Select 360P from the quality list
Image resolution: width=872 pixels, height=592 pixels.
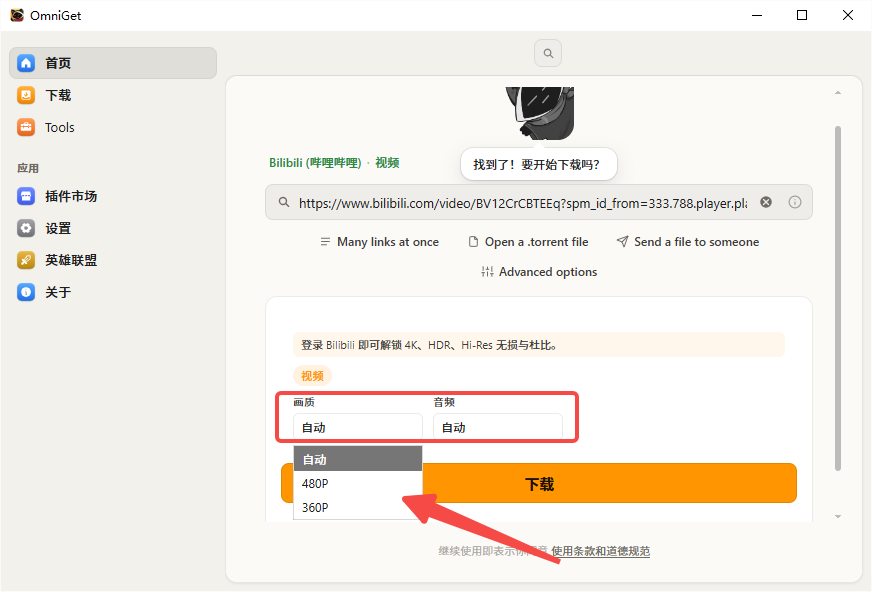[358, 508]
